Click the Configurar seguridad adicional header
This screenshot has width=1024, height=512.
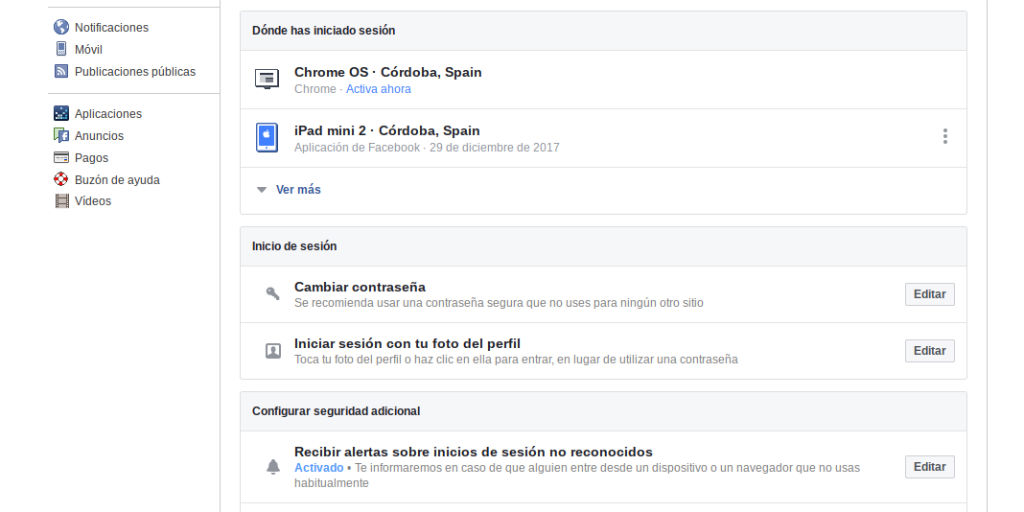336,411
